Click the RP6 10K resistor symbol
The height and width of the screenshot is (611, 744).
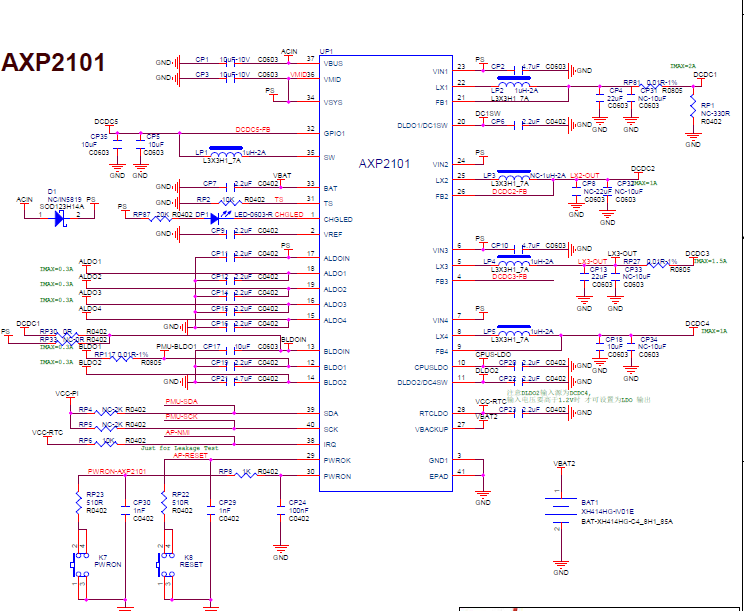coord(108,444)
